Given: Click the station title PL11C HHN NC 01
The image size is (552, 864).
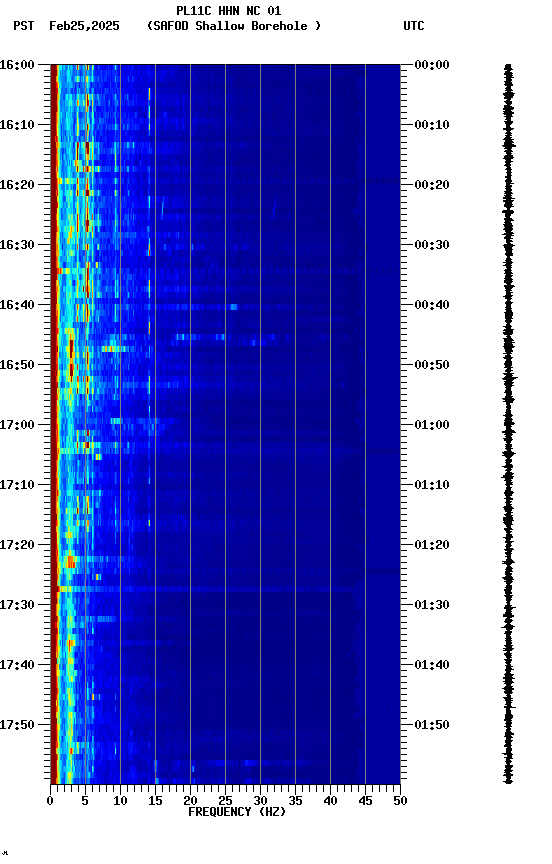Looking at the screenshot, I should tap(229, 10).
